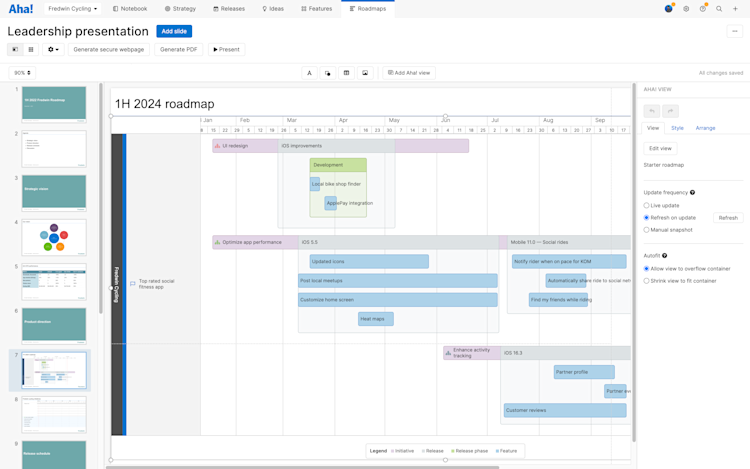Switch to slide grid view icon
The image size is (750, 469).
tap(31, 49)
